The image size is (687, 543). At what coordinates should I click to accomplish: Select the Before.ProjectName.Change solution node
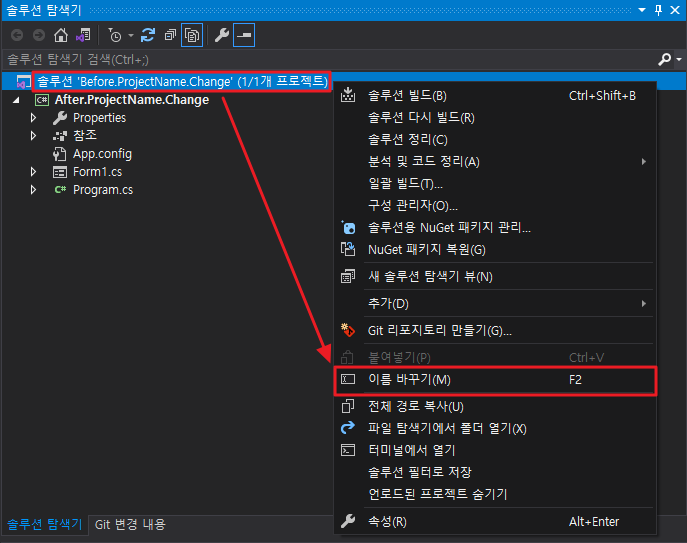pyautogui.click(x=182, y=82)
